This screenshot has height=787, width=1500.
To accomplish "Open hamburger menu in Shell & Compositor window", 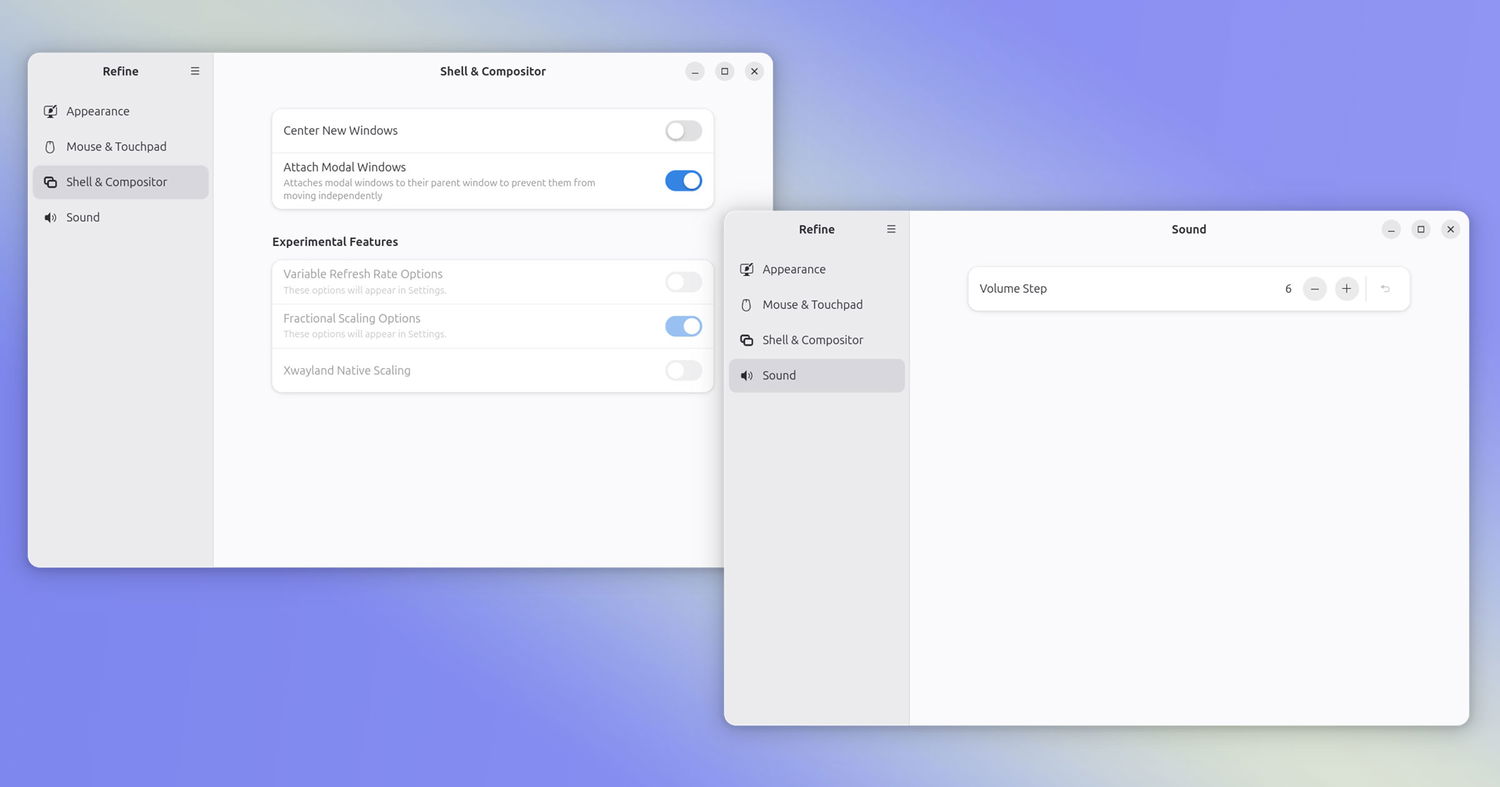I will pos(195,71).
